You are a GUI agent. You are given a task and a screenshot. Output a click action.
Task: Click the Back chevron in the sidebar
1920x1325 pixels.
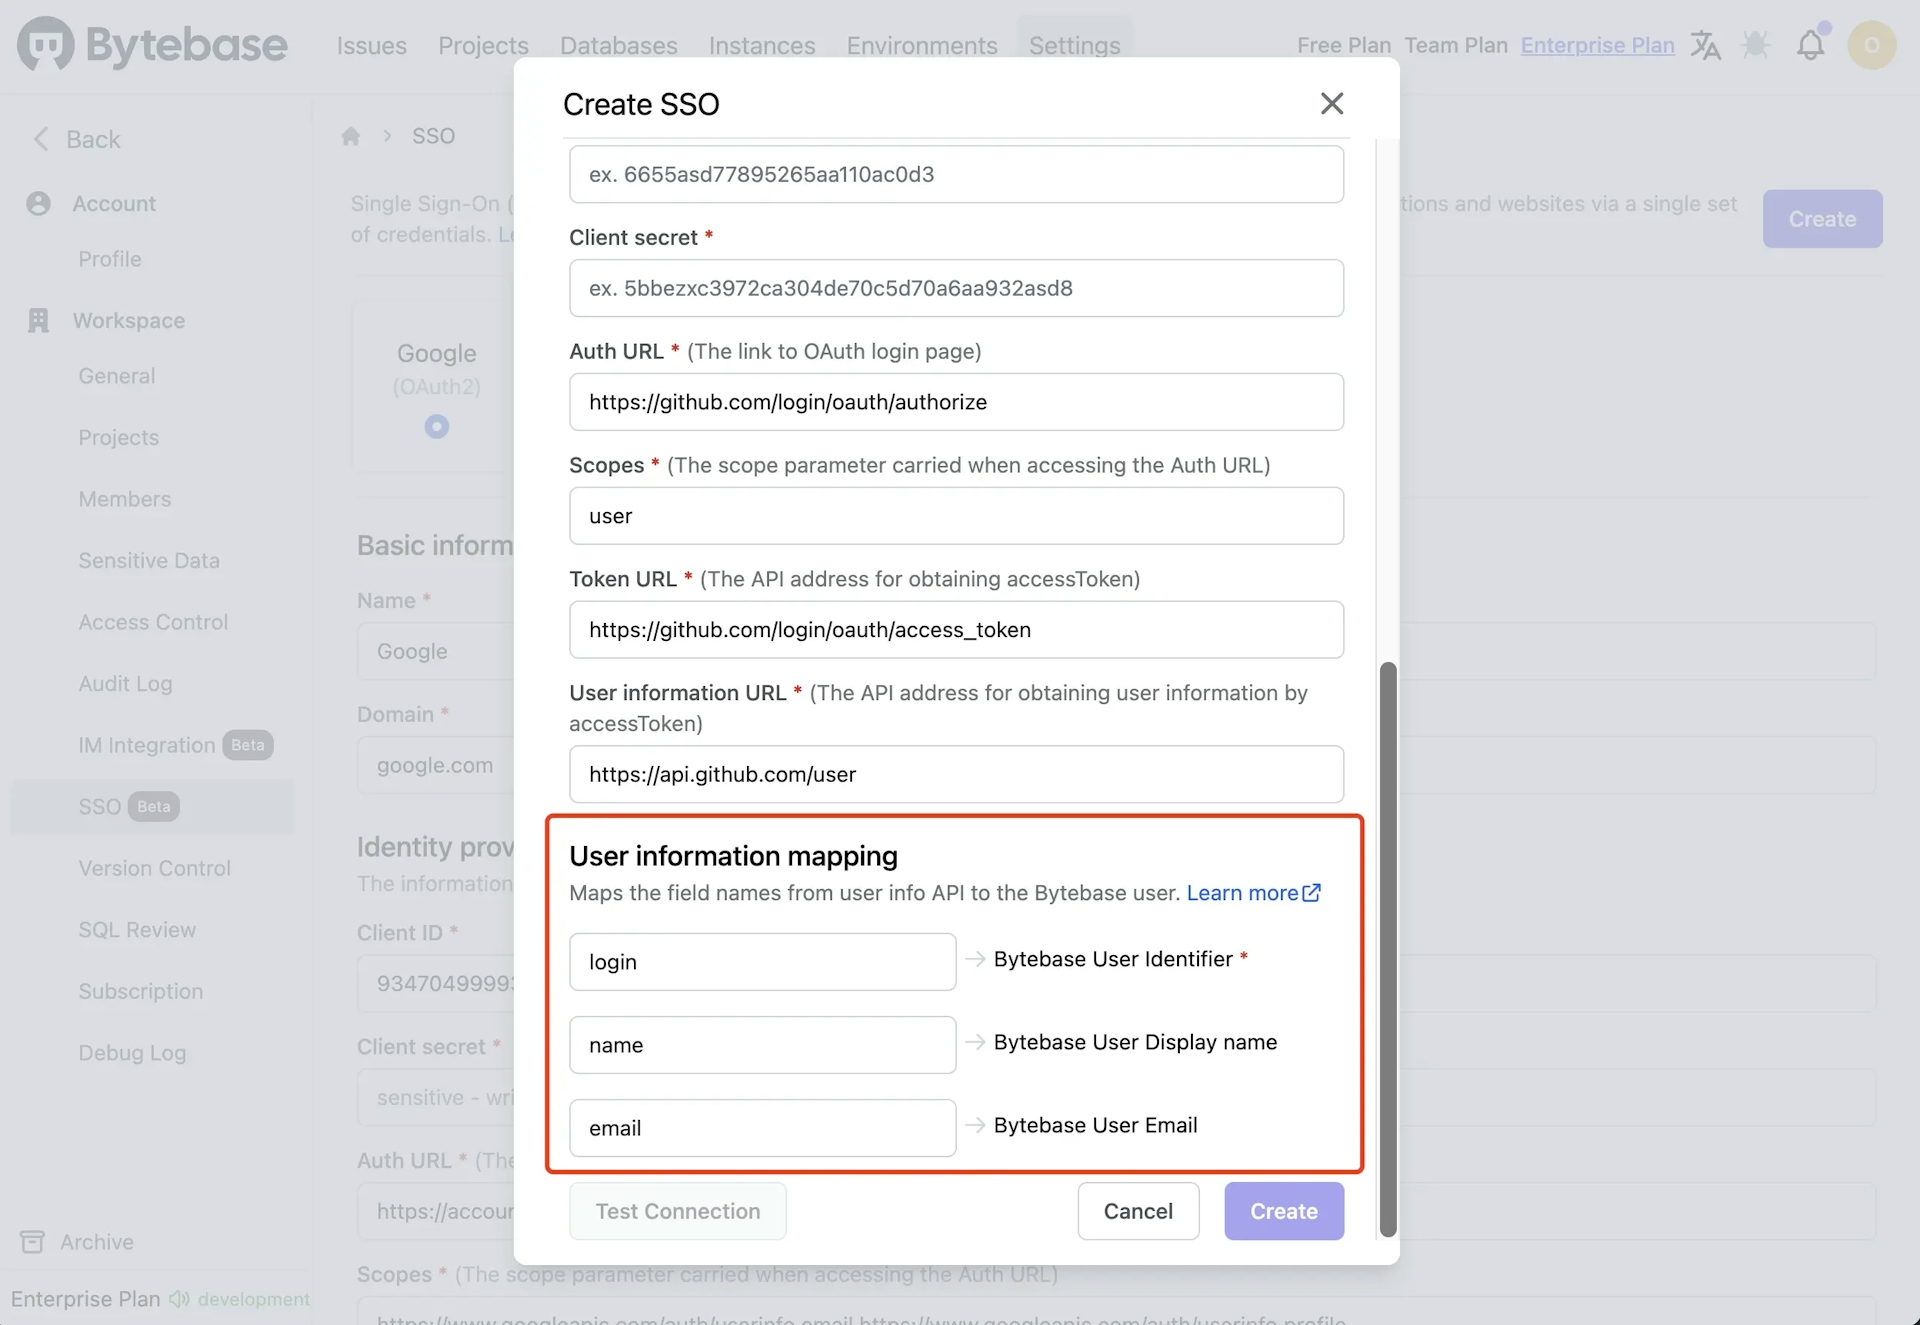click(x=41, y=139)
